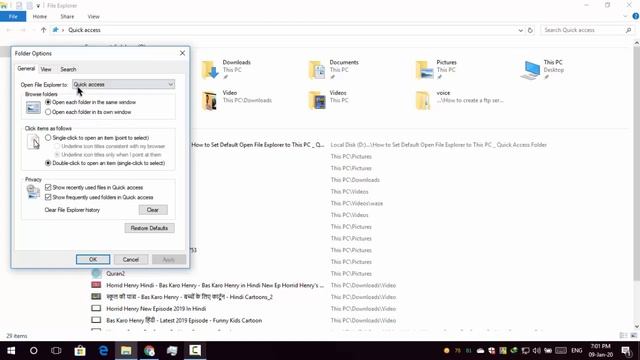Viewport: 640px width, 360px height.
Task: Open the Pictures folder icon
Action: pos(424,69)
